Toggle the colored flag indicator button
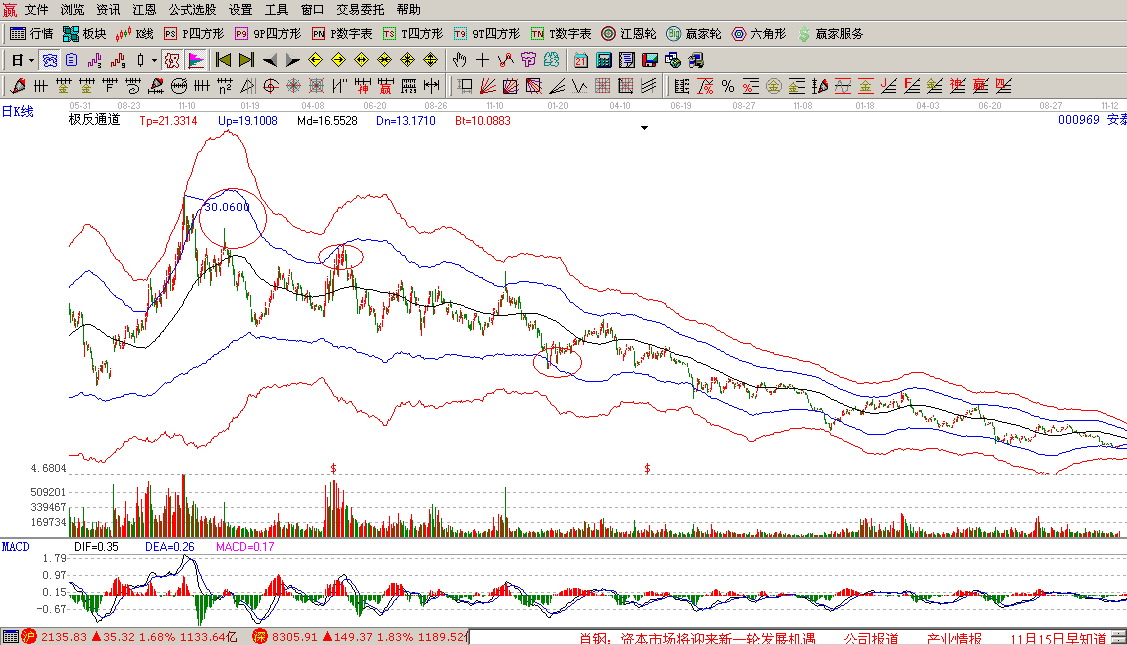The width and height of the screenshot is (1127, 645). pyautogui.click(x=196, y=60)
